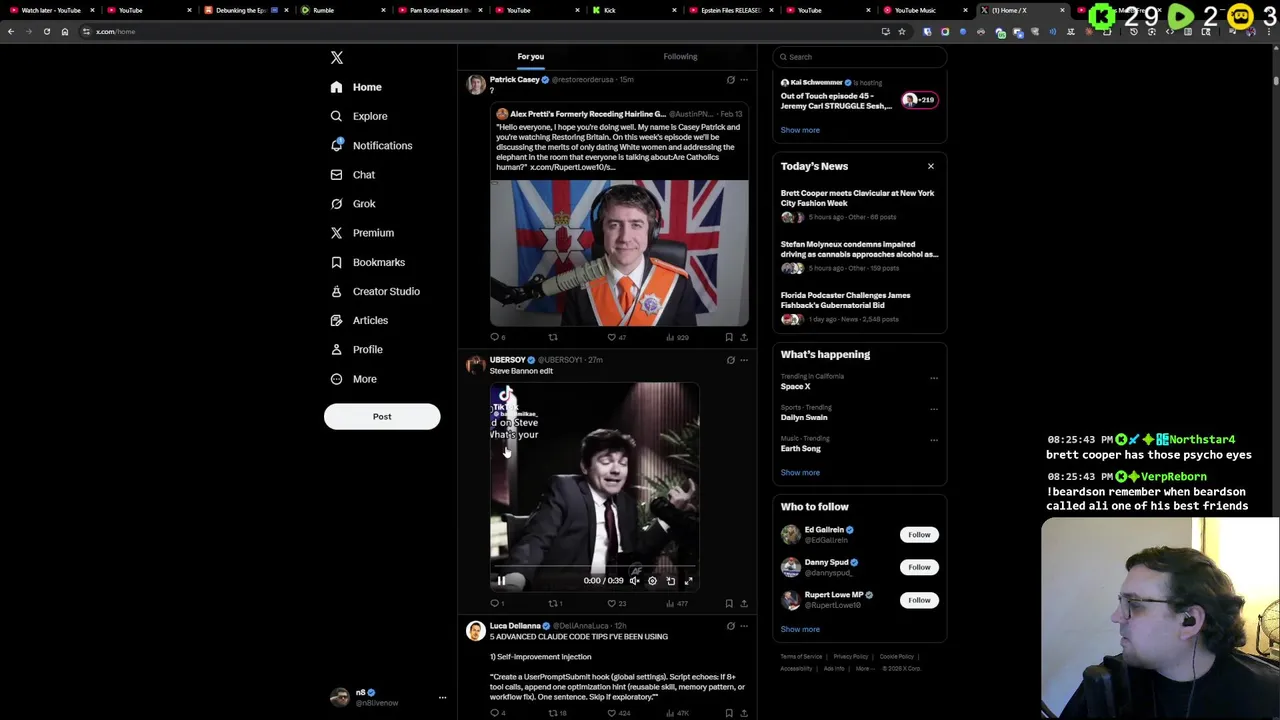
Task: Open options menu on UBERSOY's post
Action: [x=744, y=360]
